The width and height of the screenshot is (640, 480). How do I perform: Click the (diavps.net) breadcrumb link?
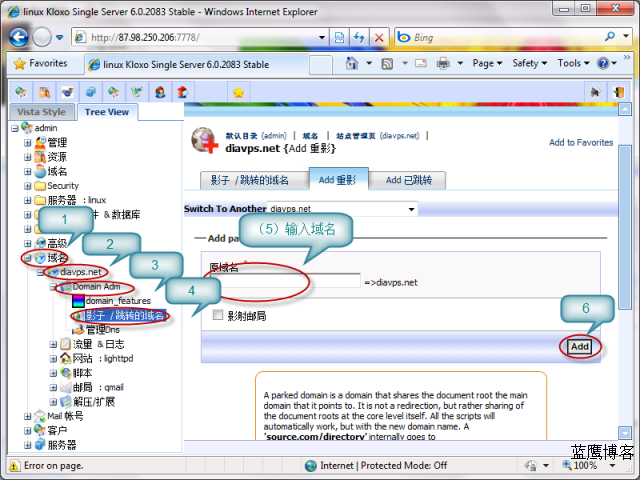click(x=399, y=136)
